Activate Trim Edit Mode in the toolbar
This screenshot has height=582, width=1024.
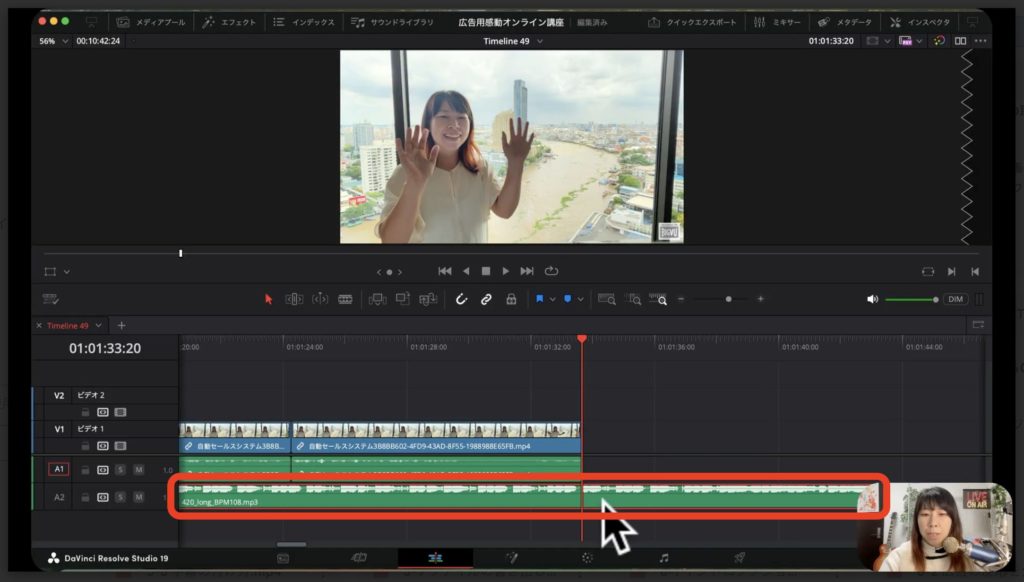pyautogui.click(x=292, y=298)
